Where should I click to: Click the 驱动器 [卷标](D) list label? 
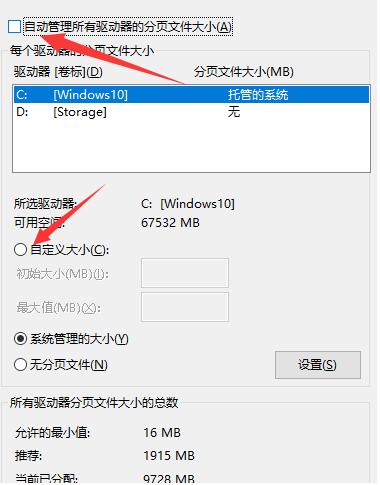[58, 72]
